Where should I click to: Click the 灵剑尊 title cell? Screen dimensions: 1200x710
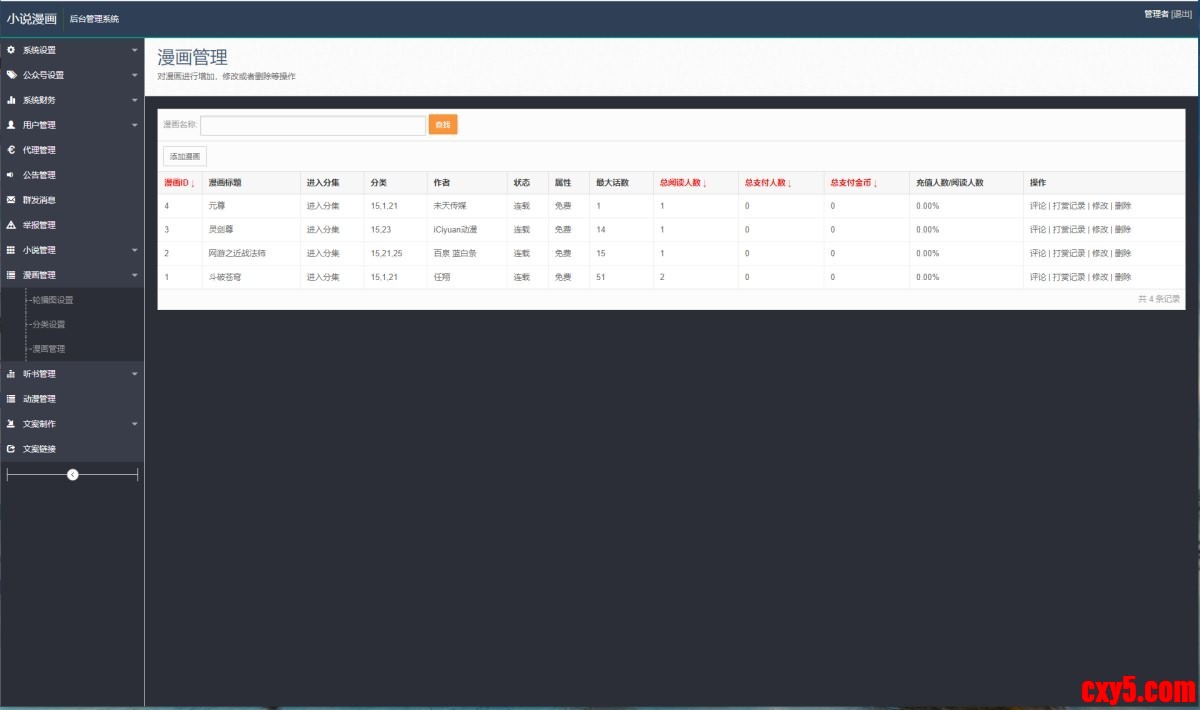221,230
